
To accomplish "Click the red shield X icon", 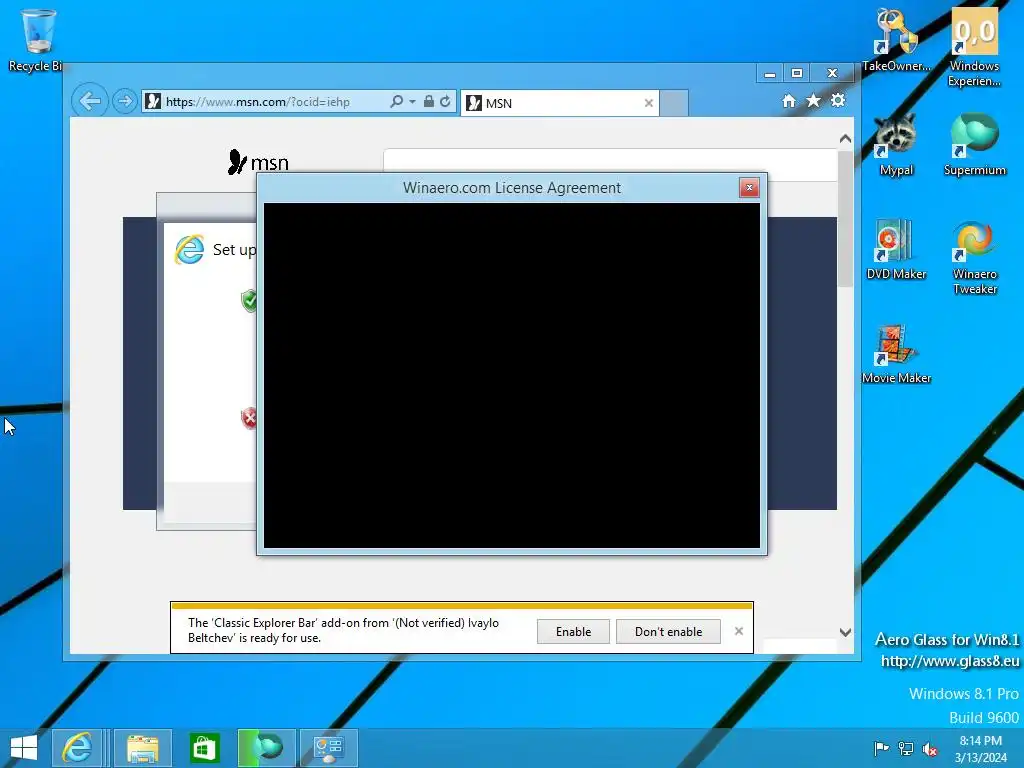I will click(249, 418).
